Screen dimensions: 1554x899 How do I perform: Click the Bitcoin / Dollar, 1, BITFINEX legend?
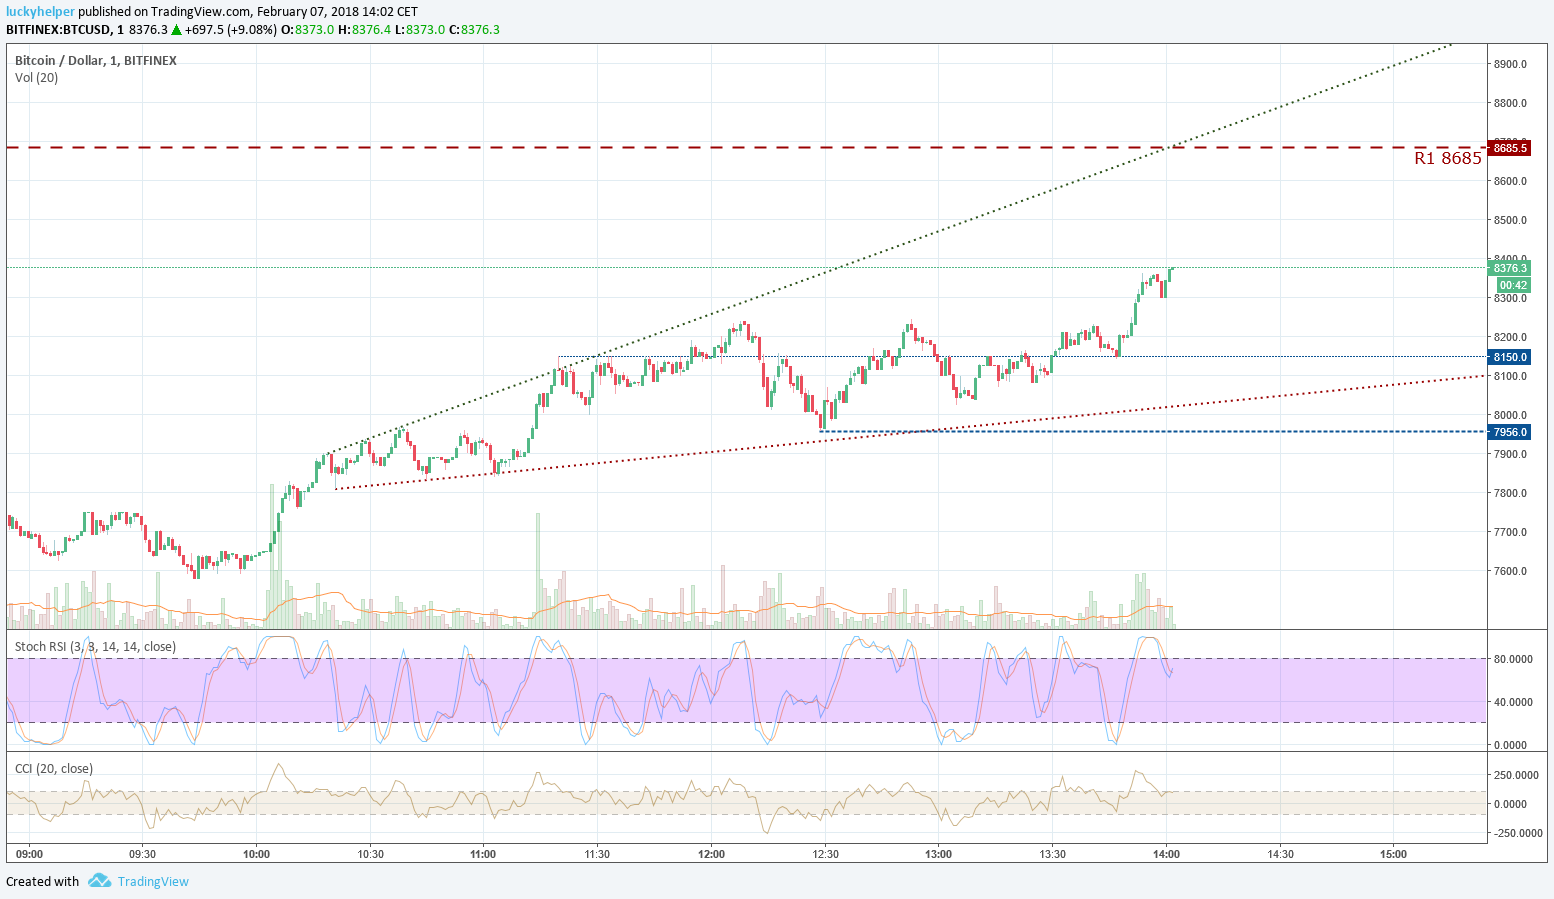pos(96,61)
